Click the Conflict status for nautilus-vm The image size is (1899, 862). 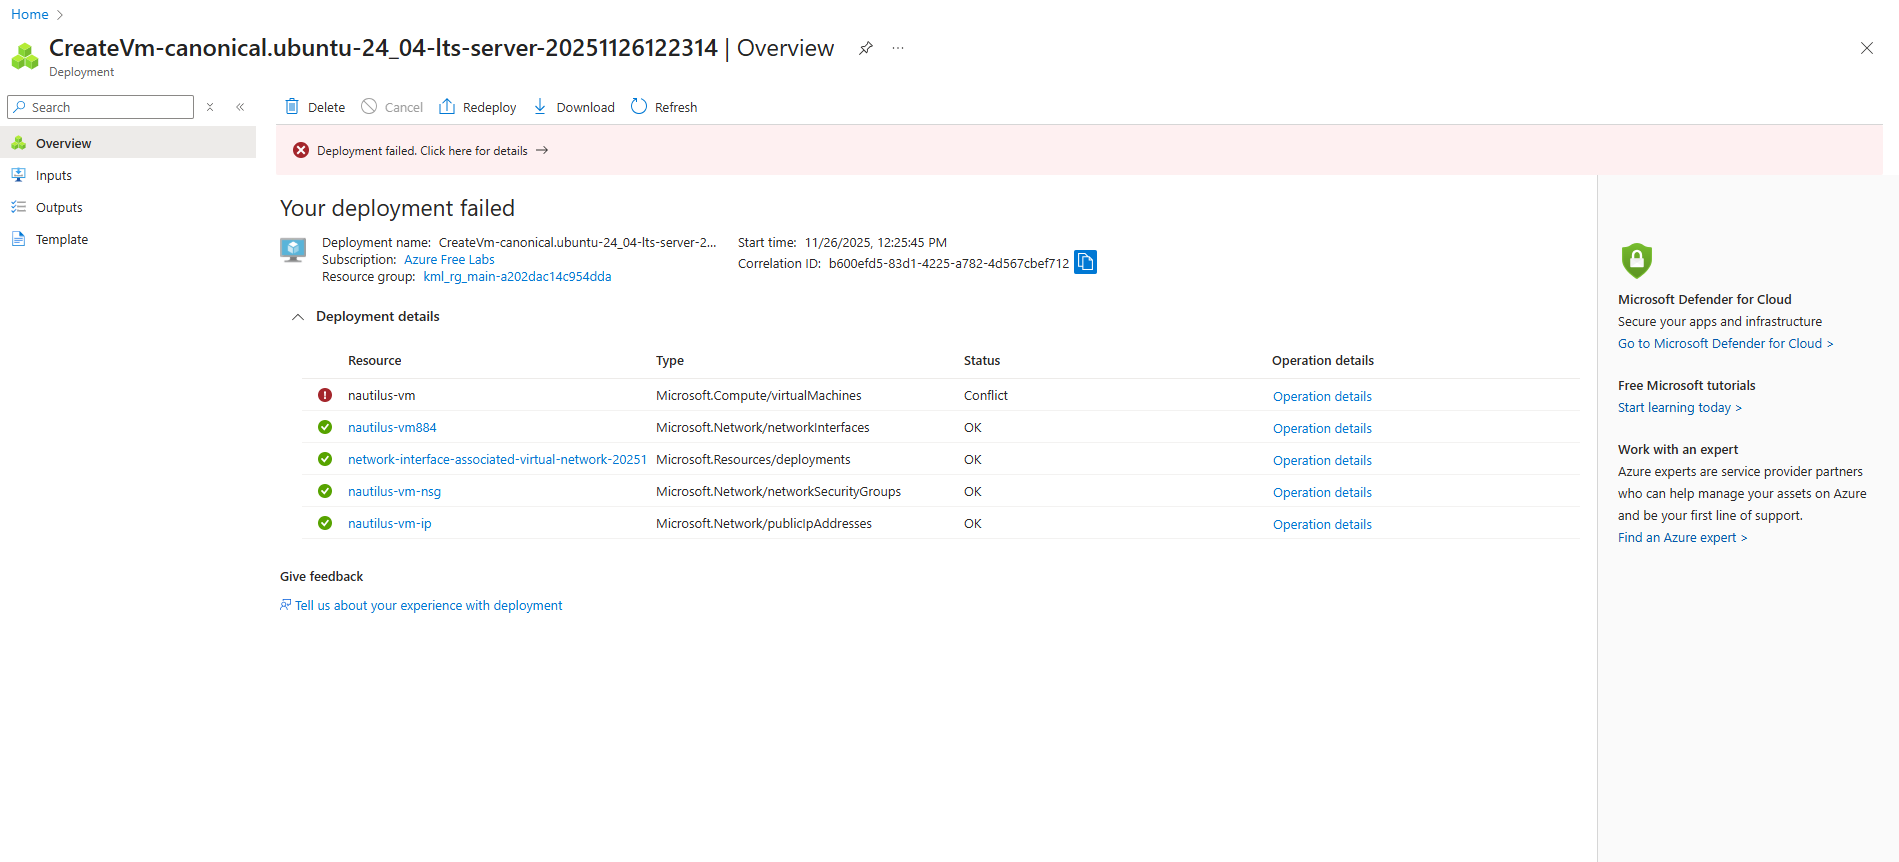(986, 396)
